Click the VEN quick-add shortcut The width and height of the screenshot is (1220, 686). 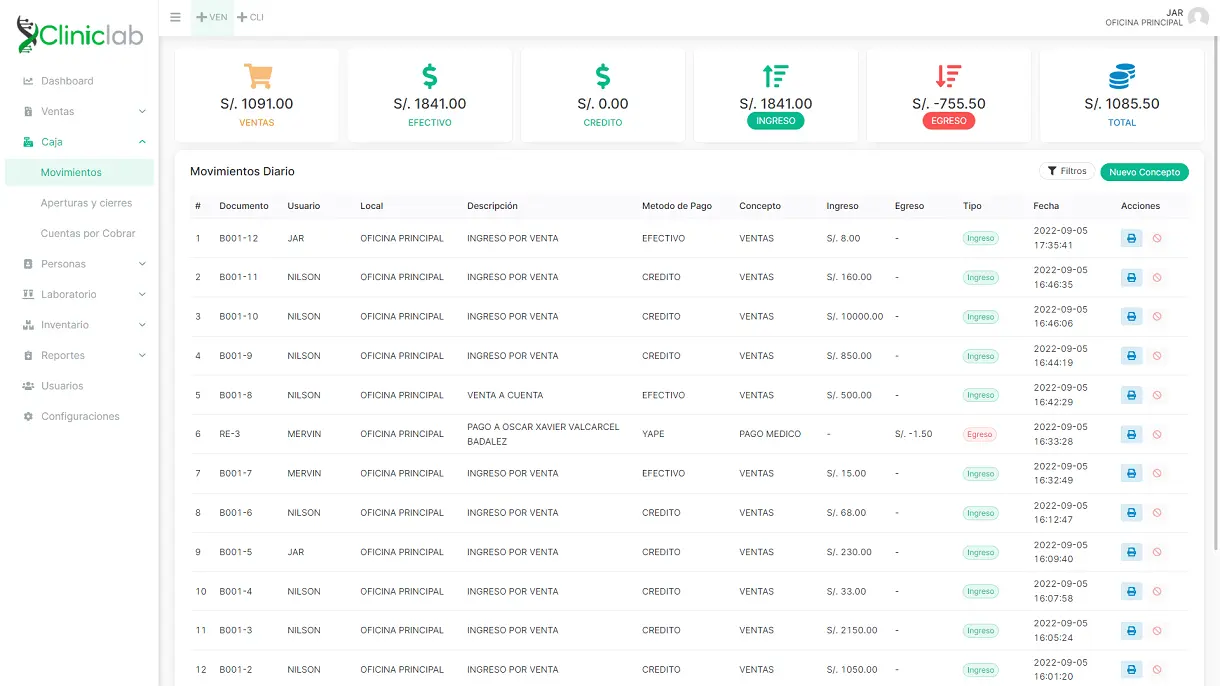(x=212, y=17)
